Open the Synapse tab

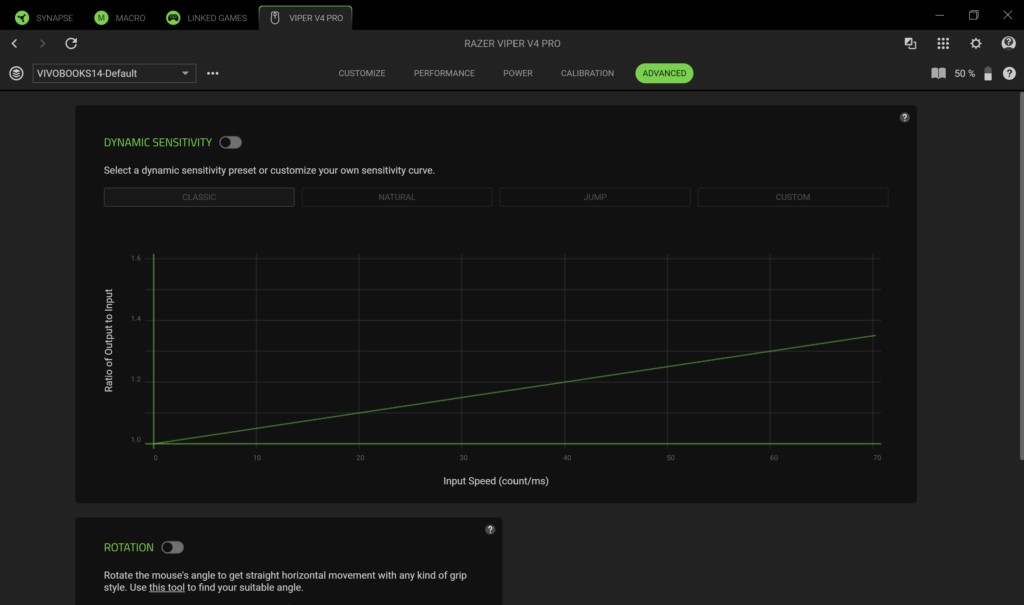pos(44,18)
